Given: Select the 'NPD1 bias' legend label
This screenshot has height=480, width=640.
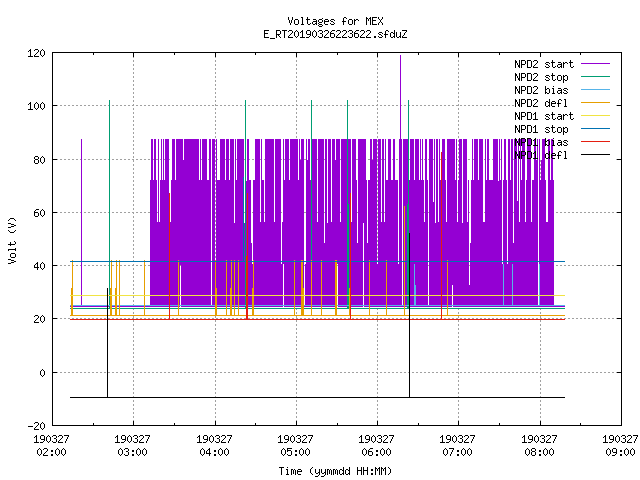Looking at the screenshot, I should (541, 142).
